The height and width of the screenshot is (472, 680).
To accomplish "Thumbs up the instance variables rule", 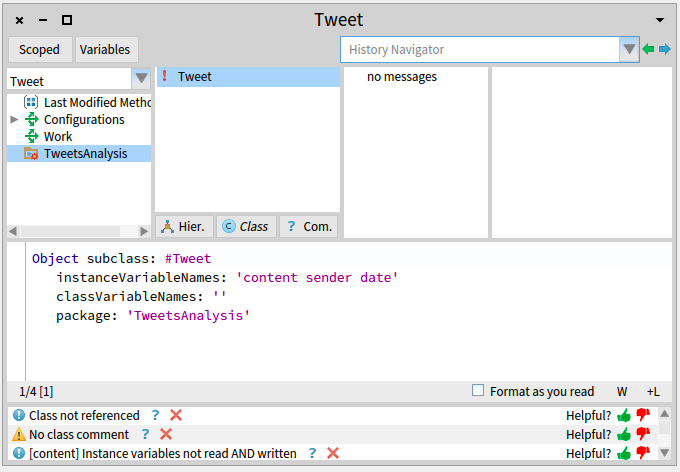I will (x=625, y=453).
